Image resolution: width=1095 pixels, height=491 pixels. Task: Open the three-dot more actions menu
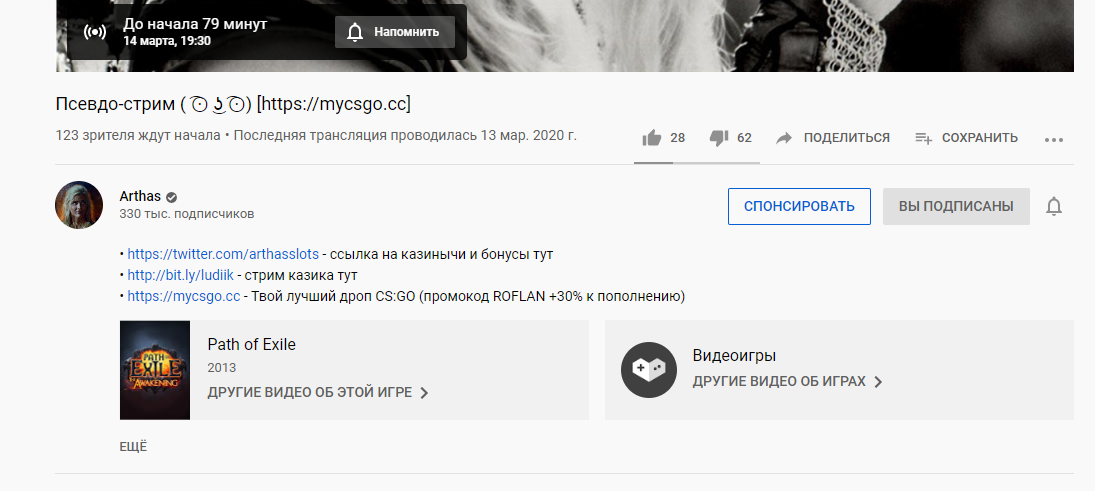point(1053,139)
